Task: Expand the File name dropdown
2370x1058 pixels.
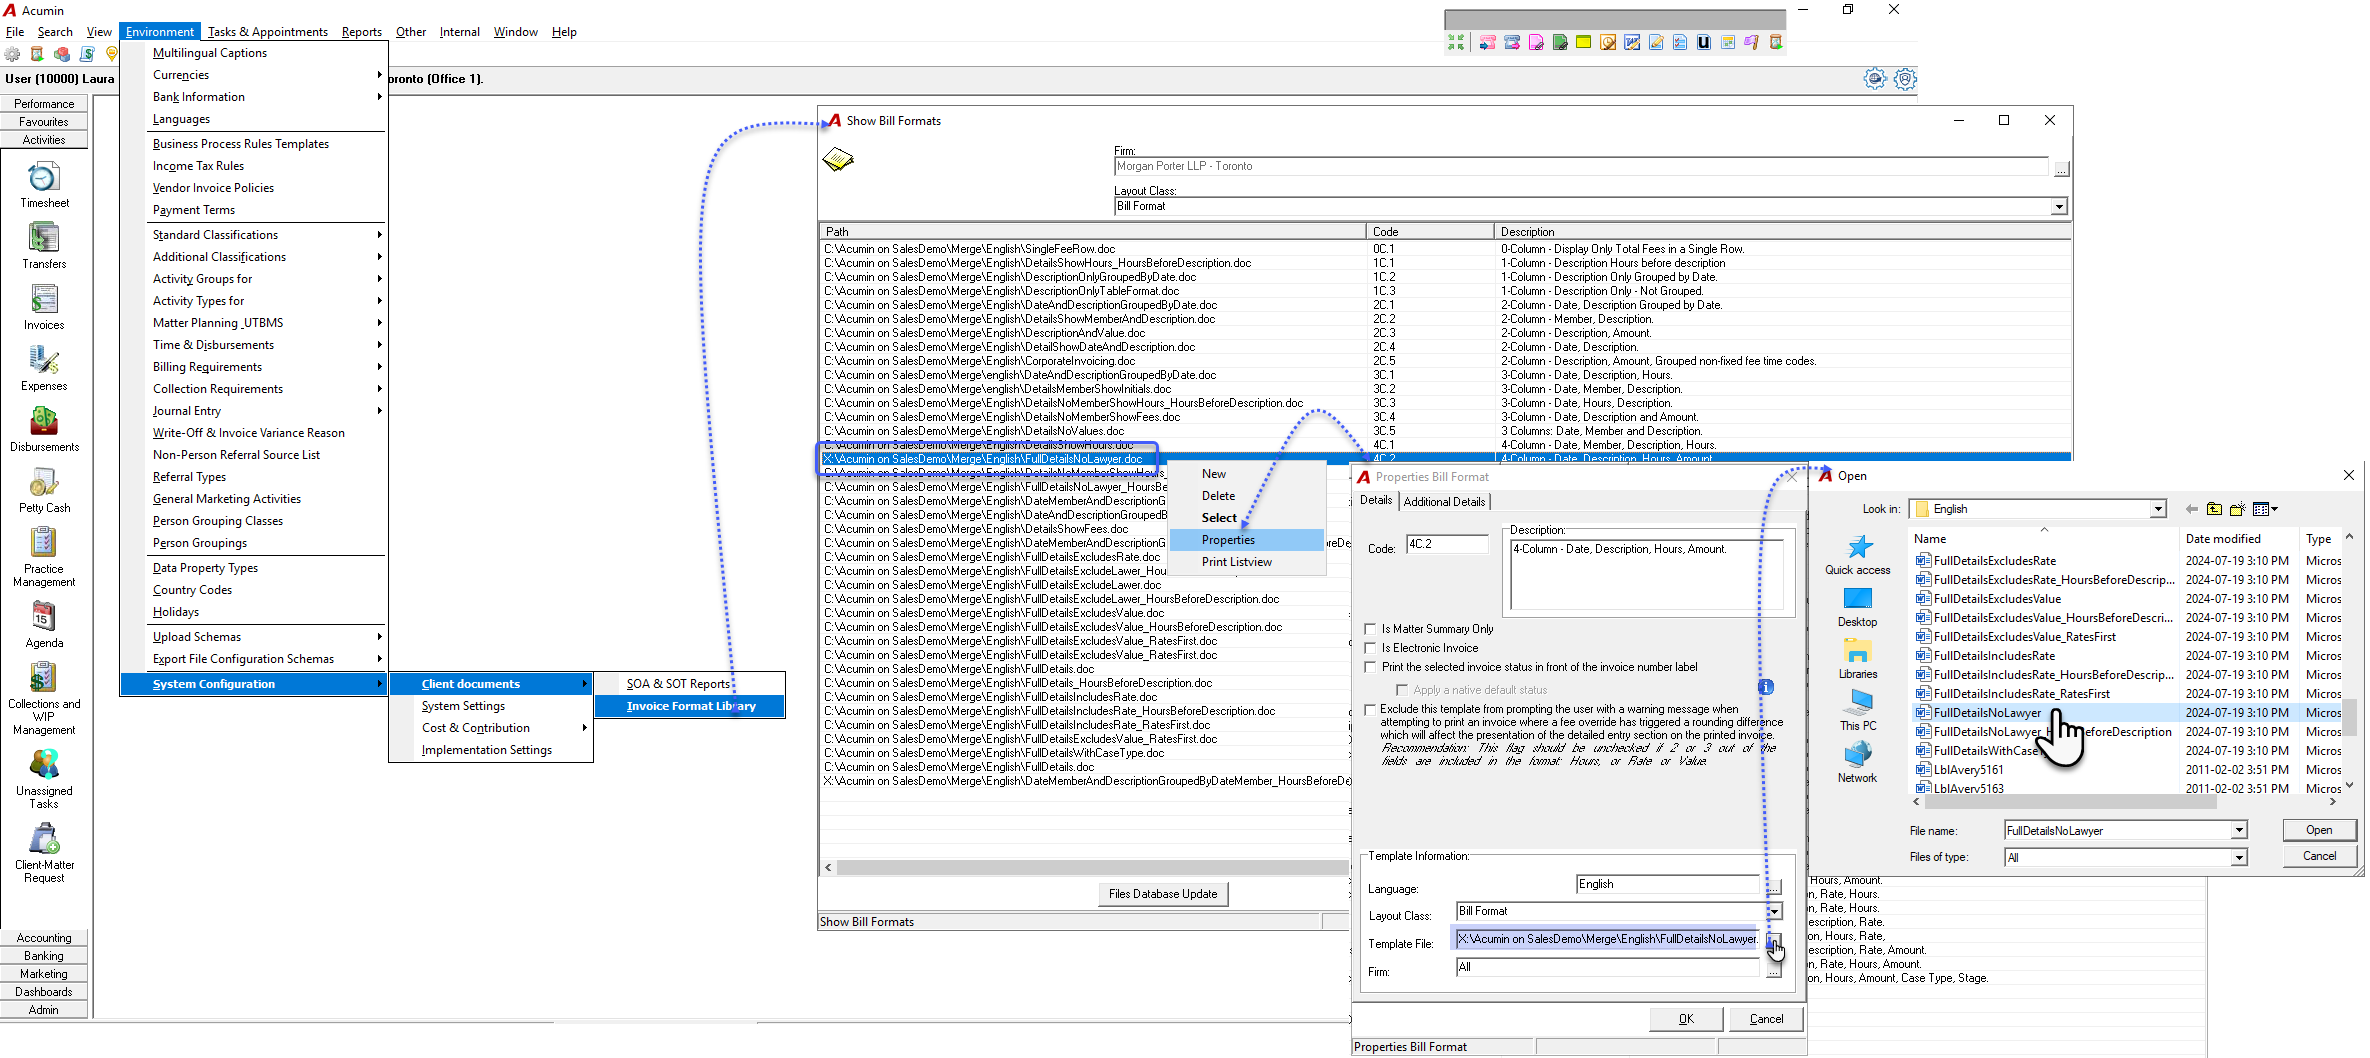Action: coord(2239,831)
